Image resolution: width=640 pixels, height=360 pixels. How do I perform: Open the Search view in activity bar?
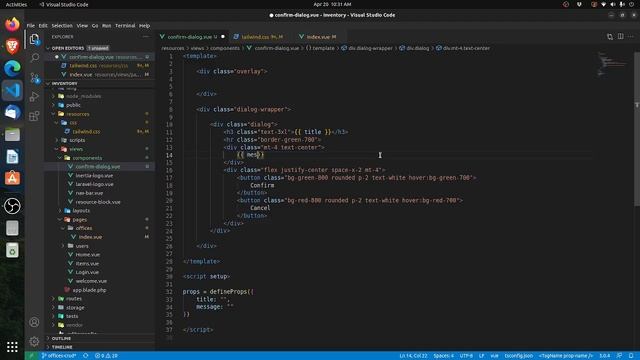(x=34, y=58)
